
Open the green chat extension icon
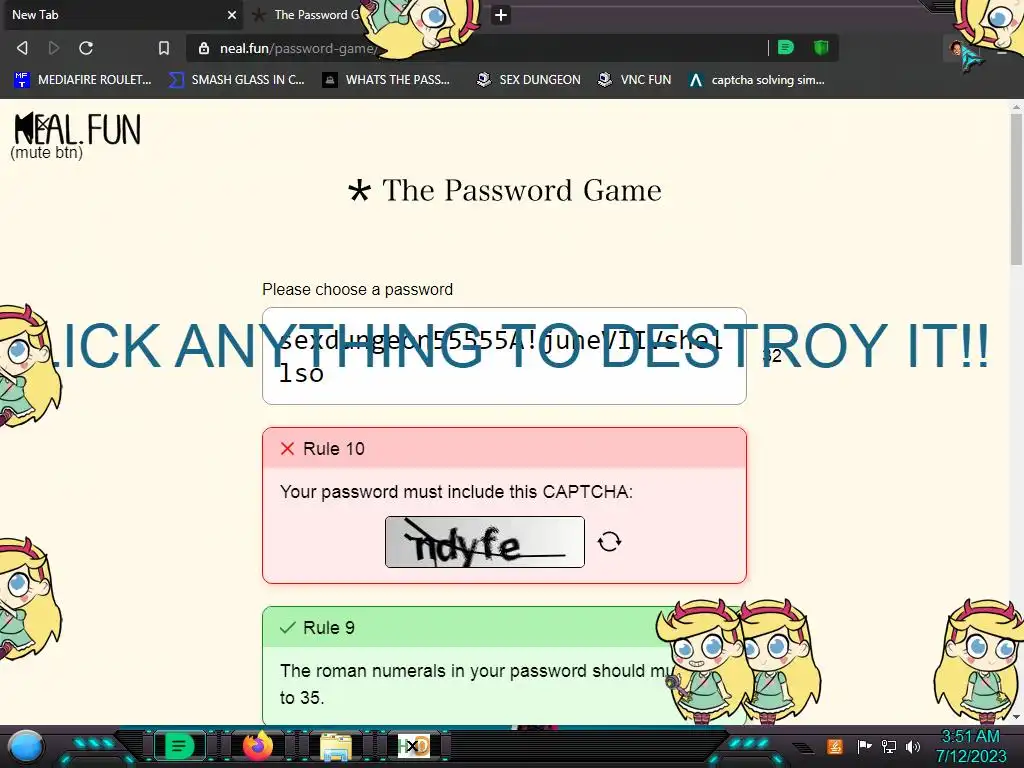click(786, 47)
